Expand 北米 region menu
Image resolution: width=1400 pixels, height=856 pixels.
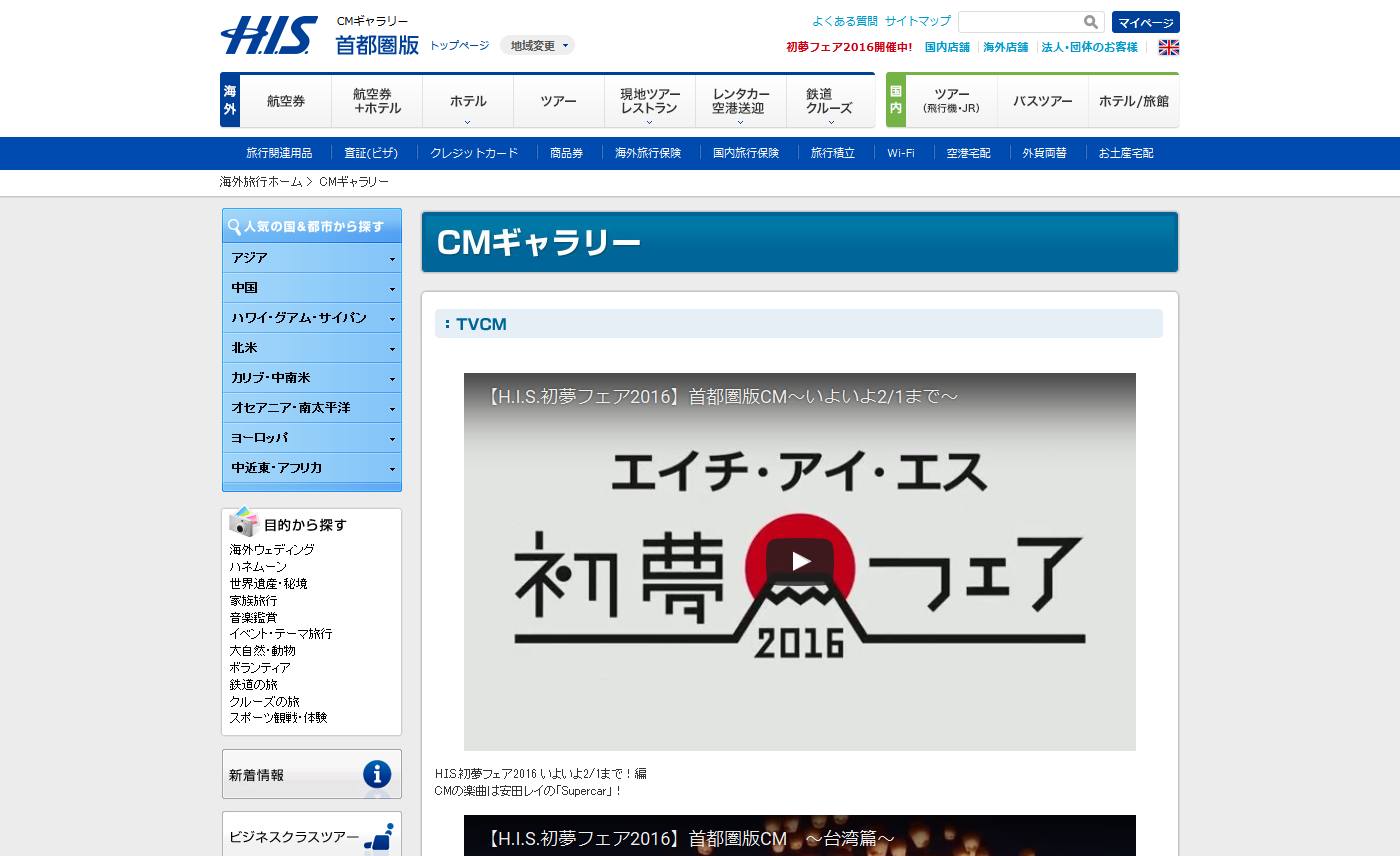tap(312, 348)
